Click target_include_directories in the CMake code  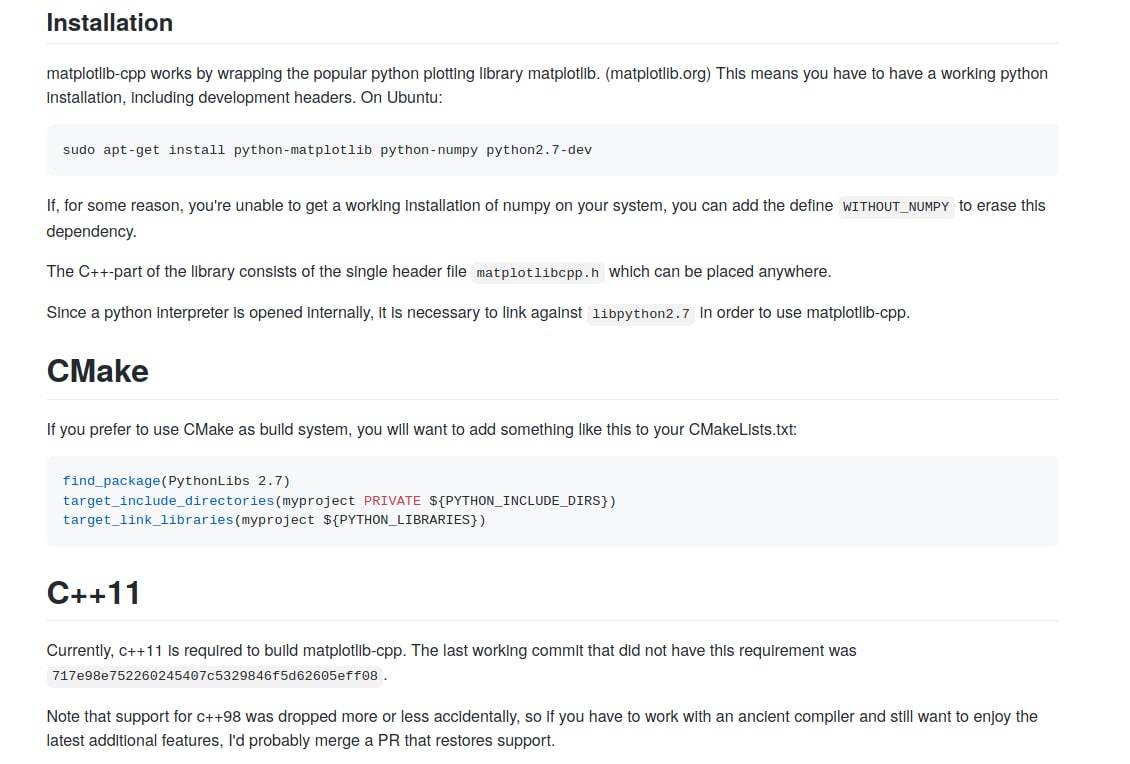[x=168, y=500]
